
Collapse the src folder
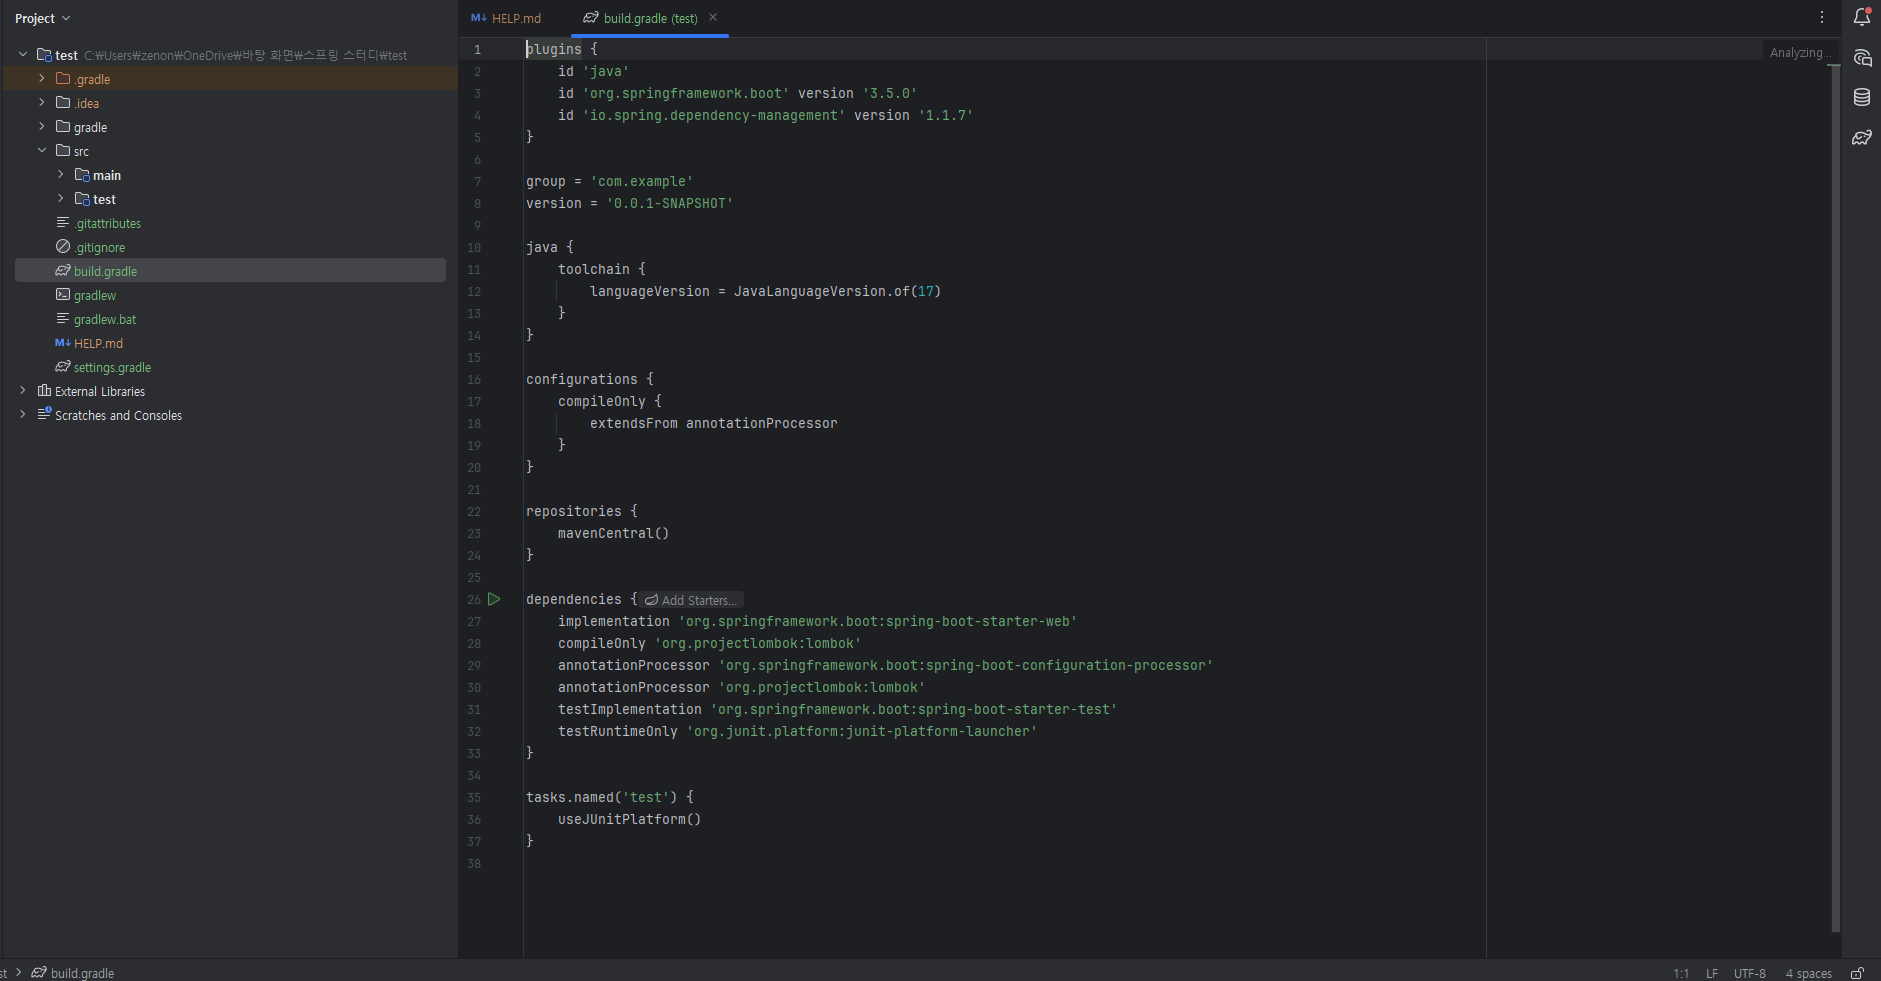tap(42, 151)
